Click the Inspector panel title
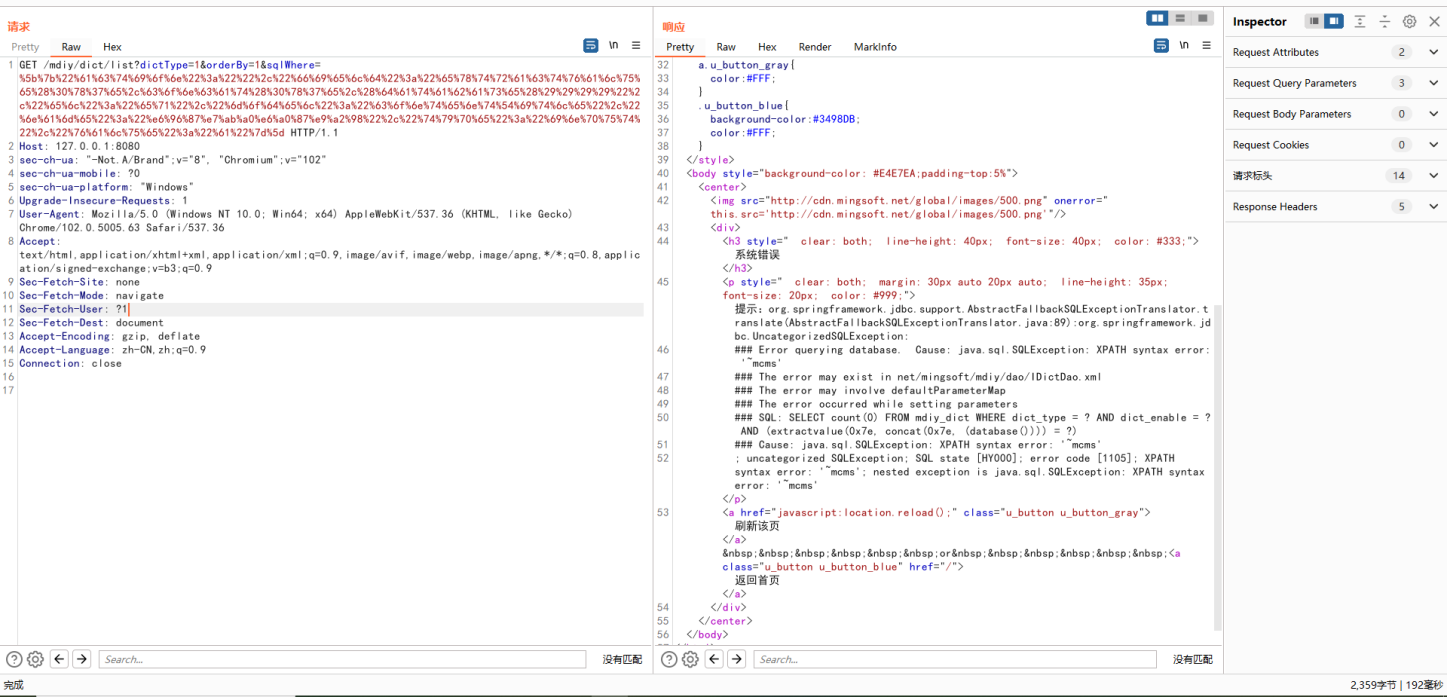The height and width of the screenshot is (698, 1448). [1260, 21]
